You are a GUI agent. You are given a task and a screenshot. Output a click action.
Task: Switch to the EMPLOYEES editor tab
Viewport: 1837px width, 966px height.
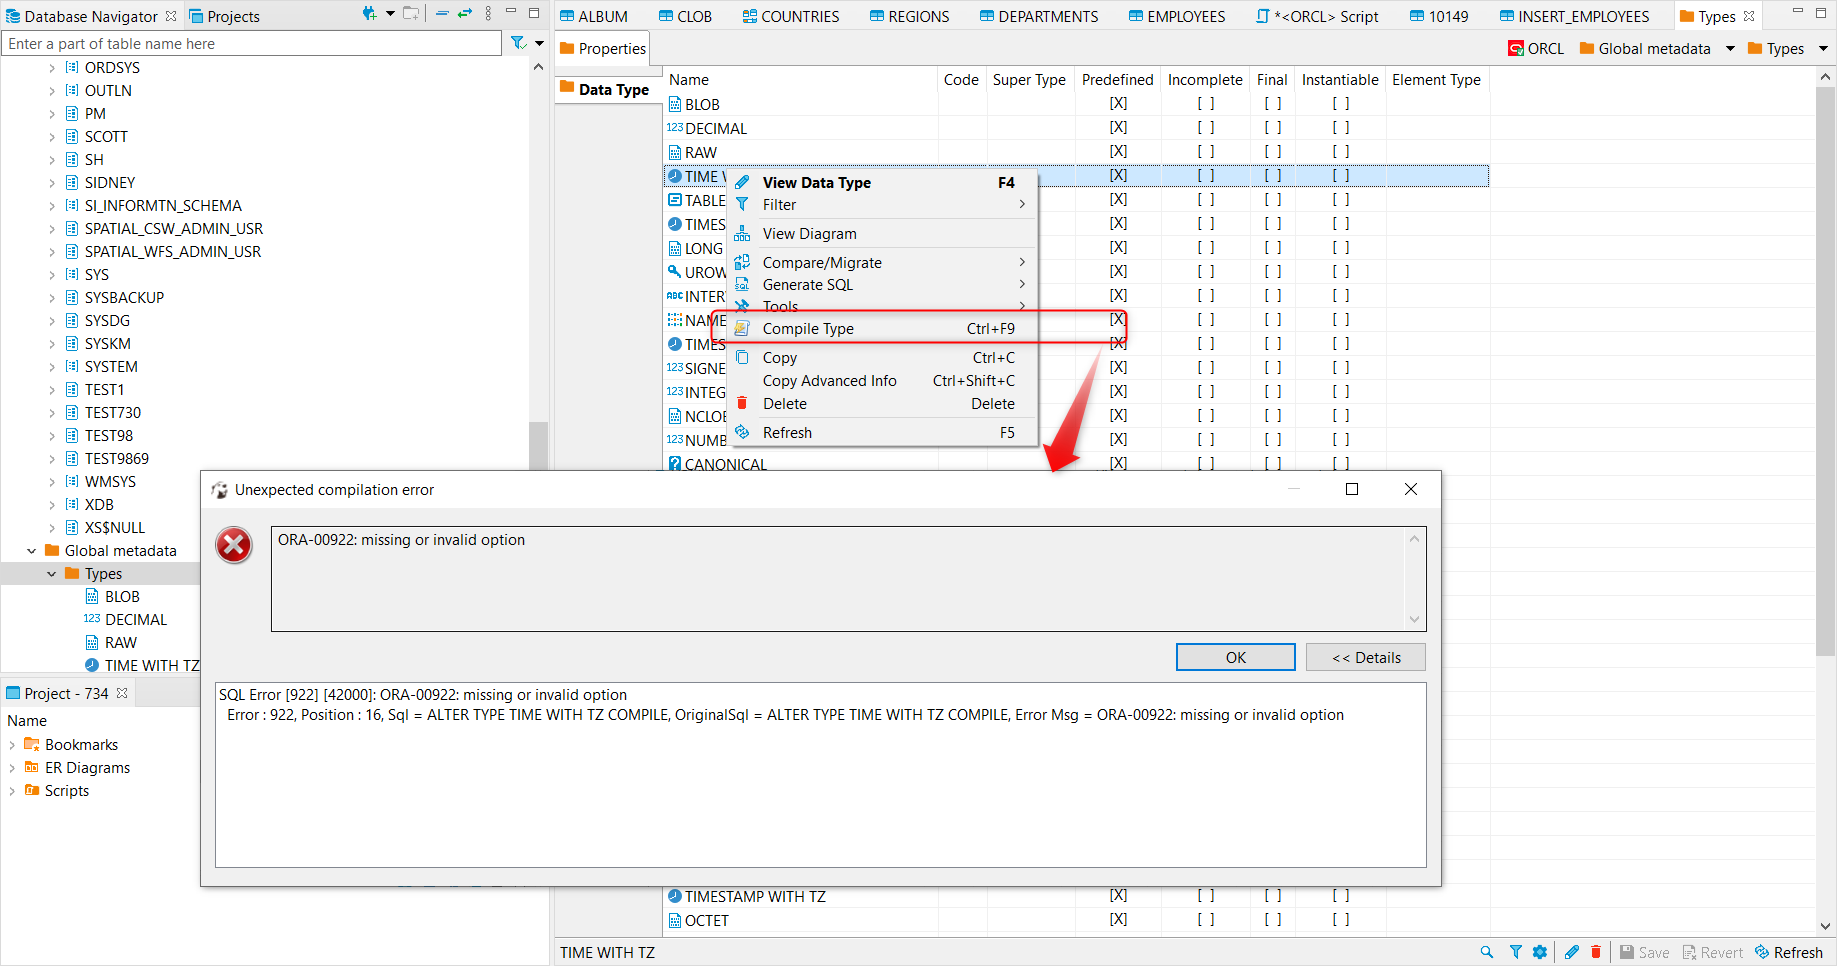[1177, 16]
